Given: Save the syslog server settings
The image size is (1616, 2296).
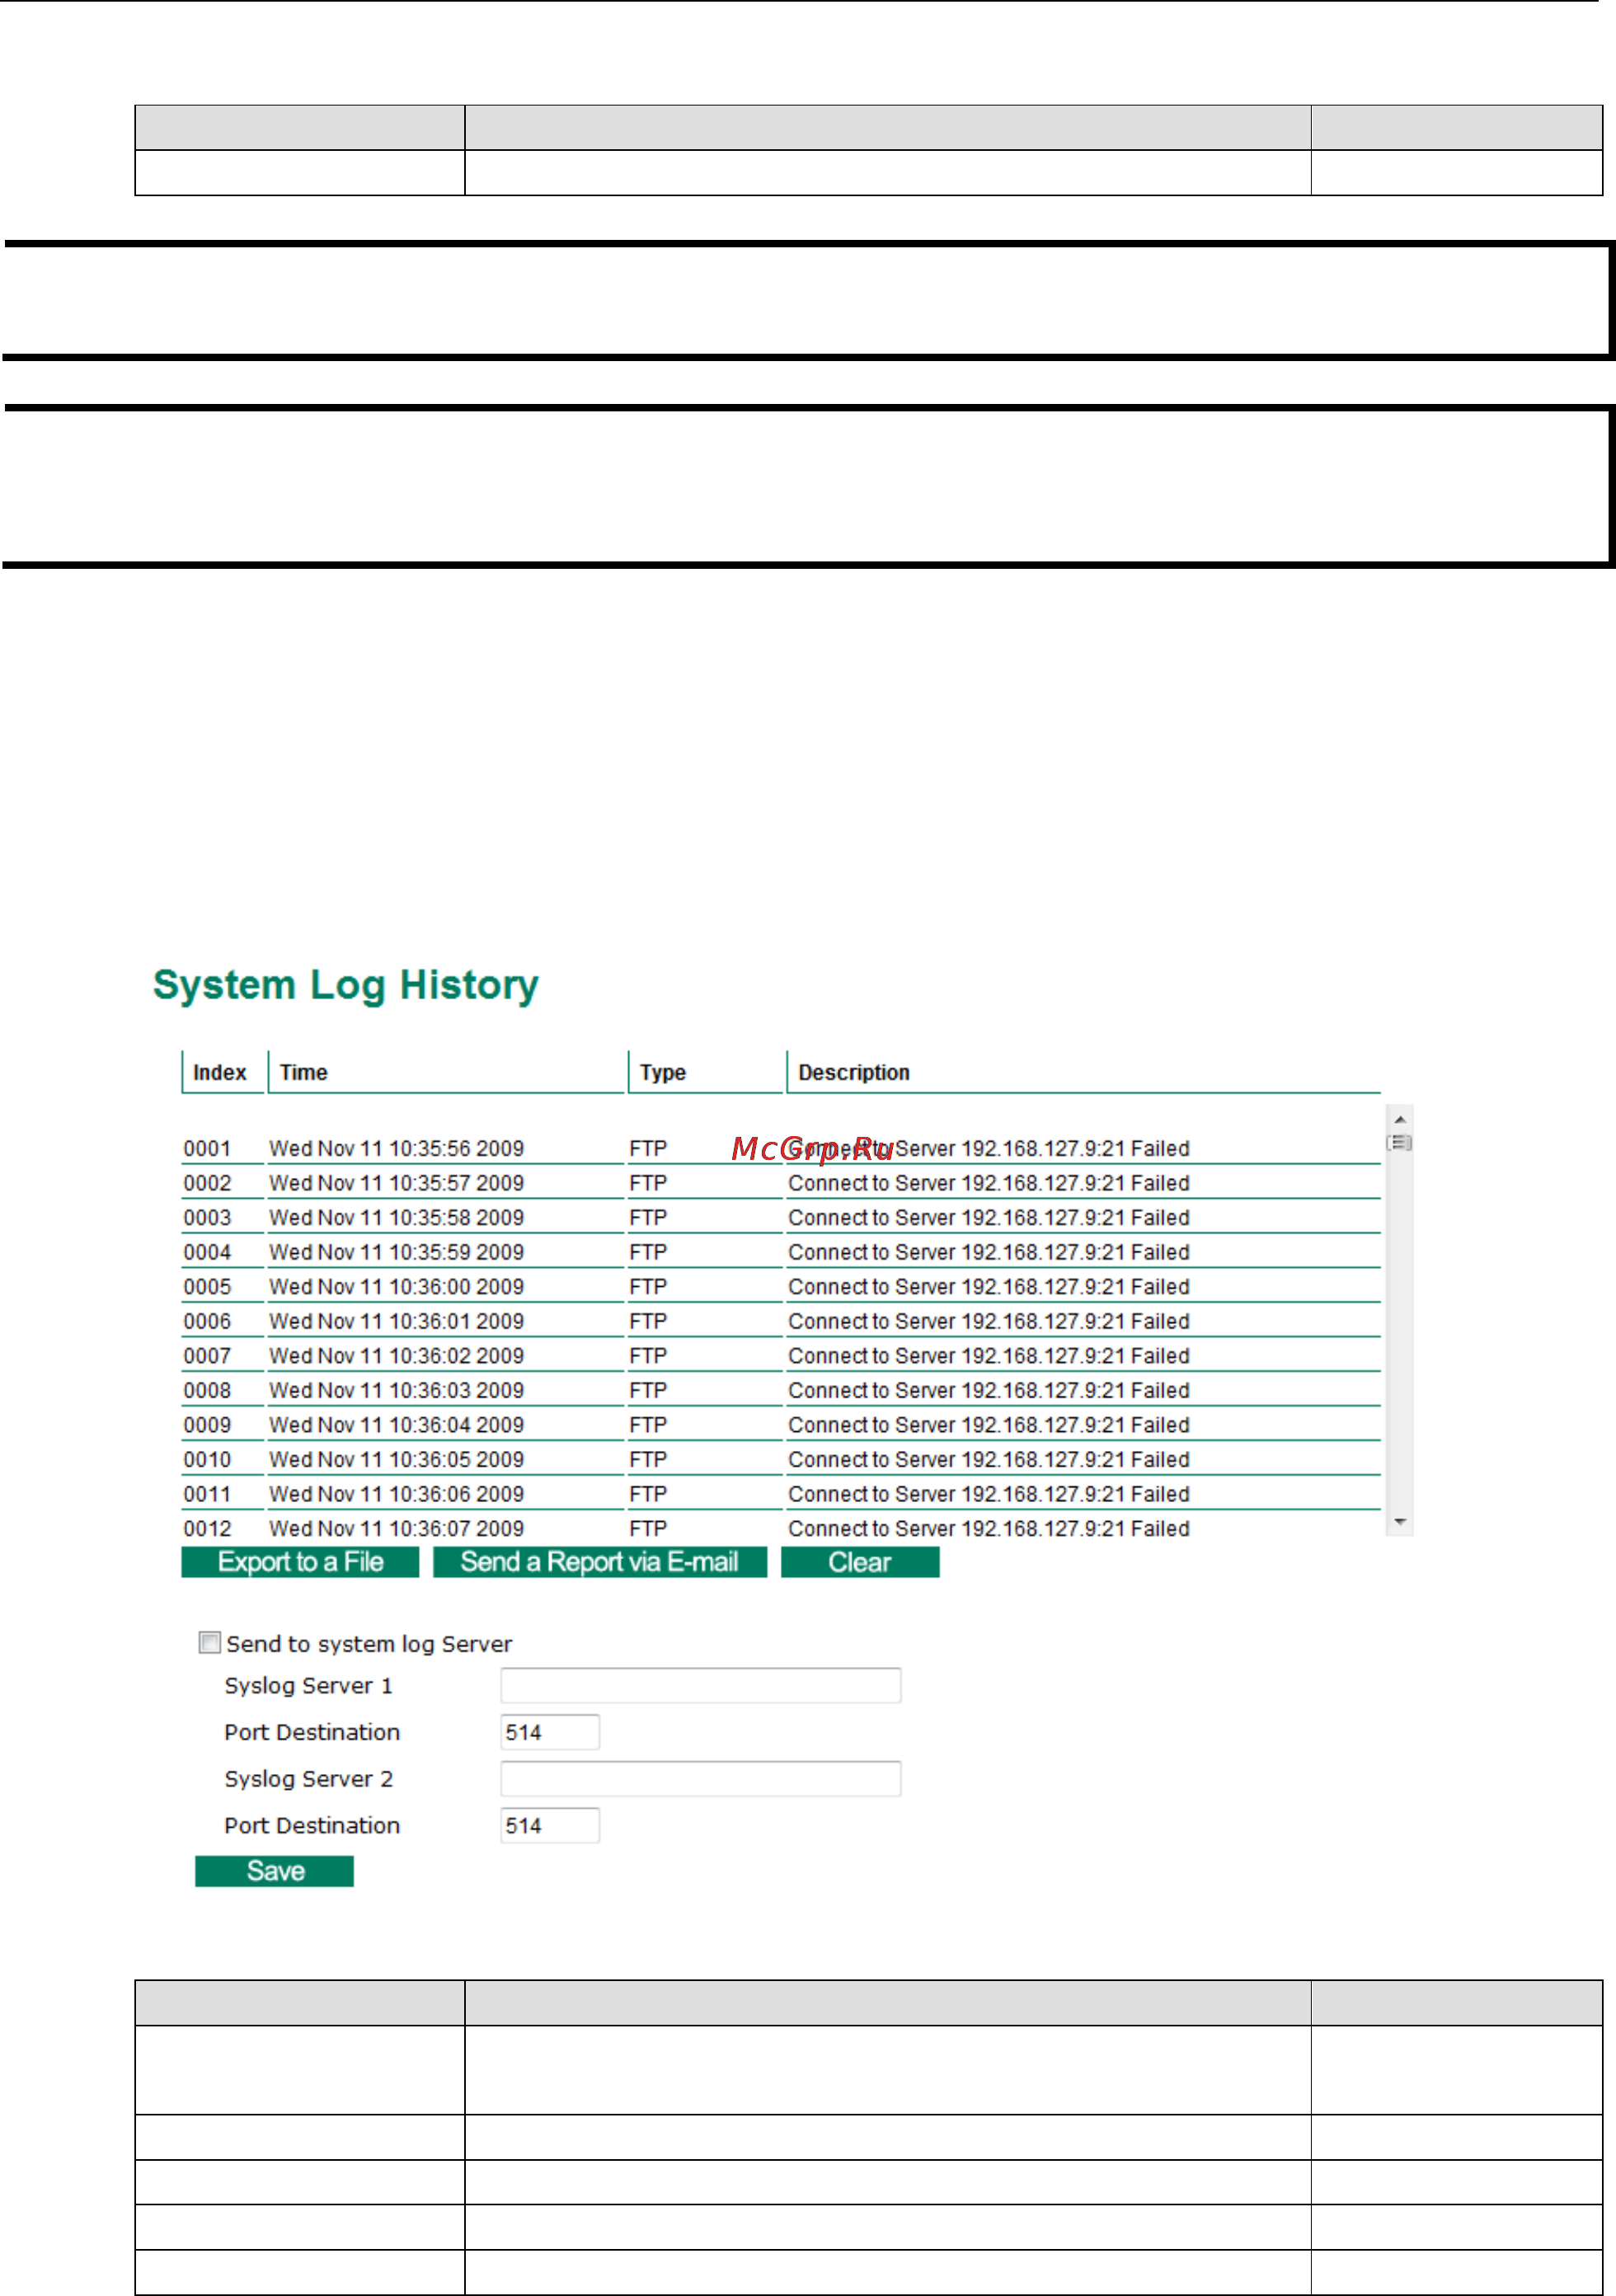Looking at the screenshot, I should pyautogui.click(x=274, y=1871).
